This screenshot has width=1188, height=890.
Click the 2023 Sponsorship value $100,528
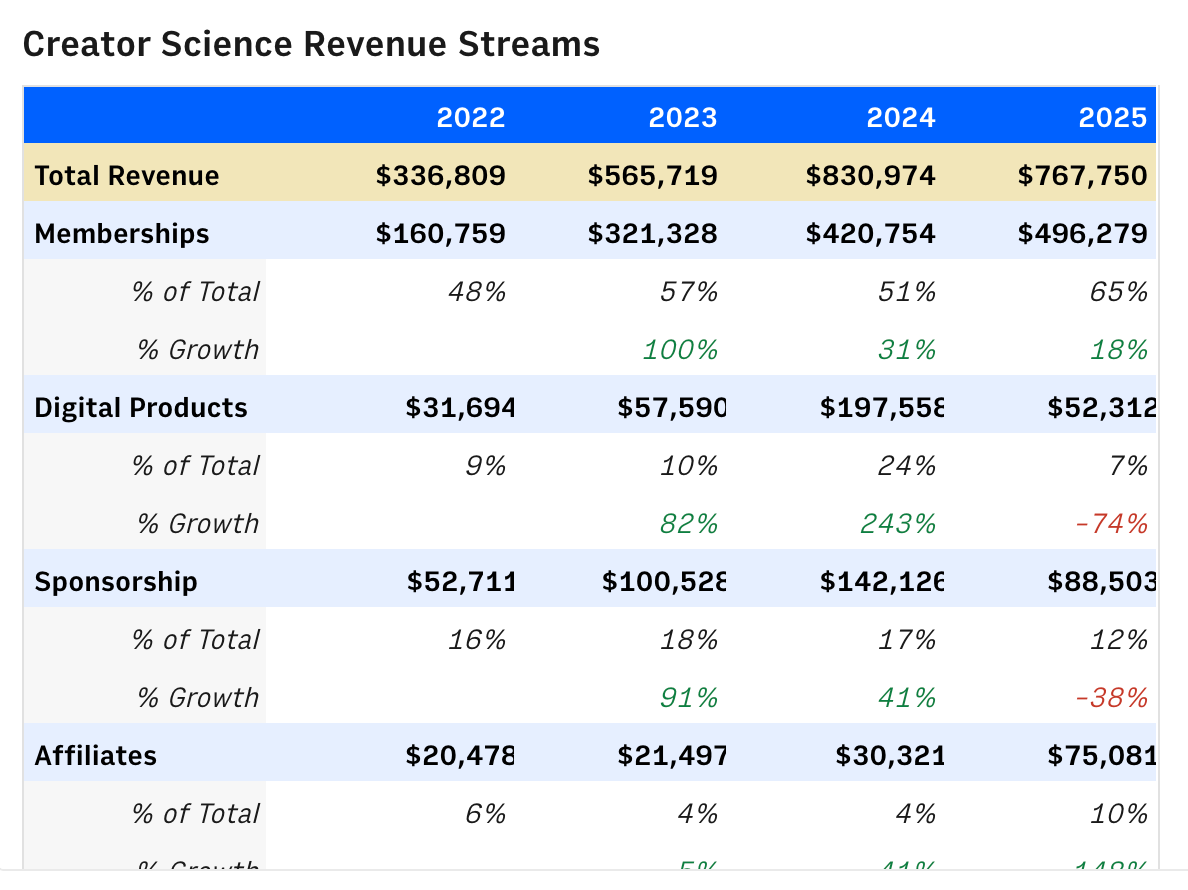click(x=664, y=582)
